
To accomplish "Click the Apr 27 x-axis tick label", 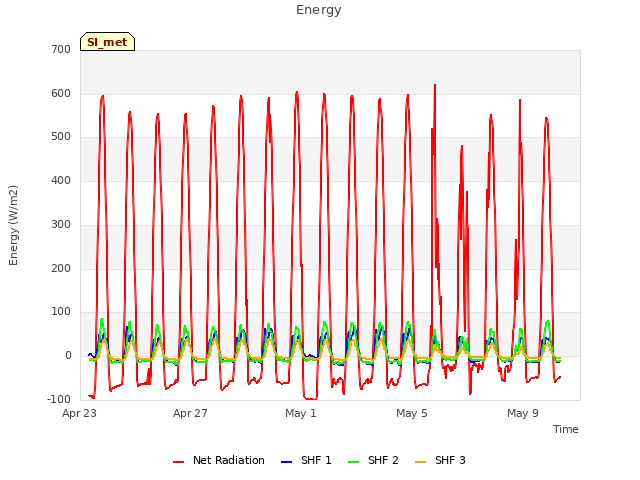I will (x=190, y=413).
